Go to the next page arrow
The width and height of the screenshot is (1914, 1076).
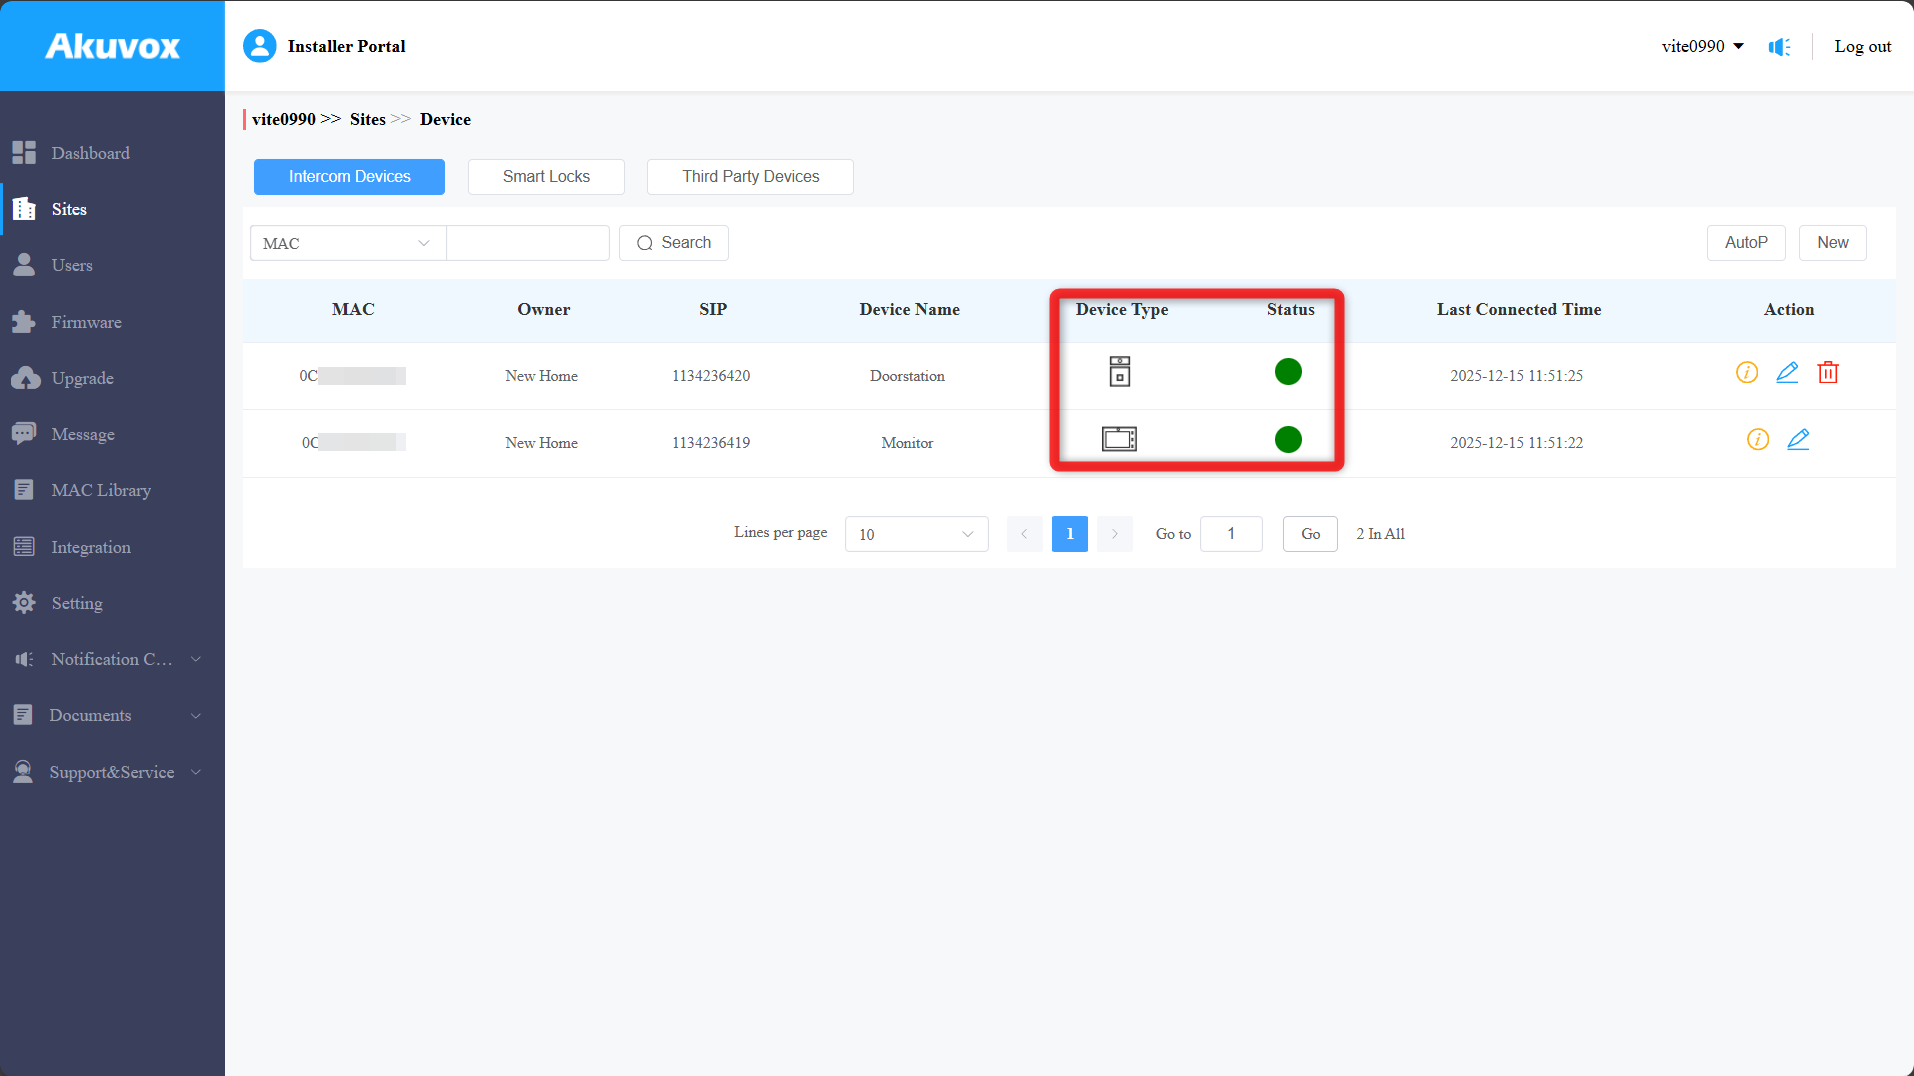pyautogui.click(x=1115, y=534)
